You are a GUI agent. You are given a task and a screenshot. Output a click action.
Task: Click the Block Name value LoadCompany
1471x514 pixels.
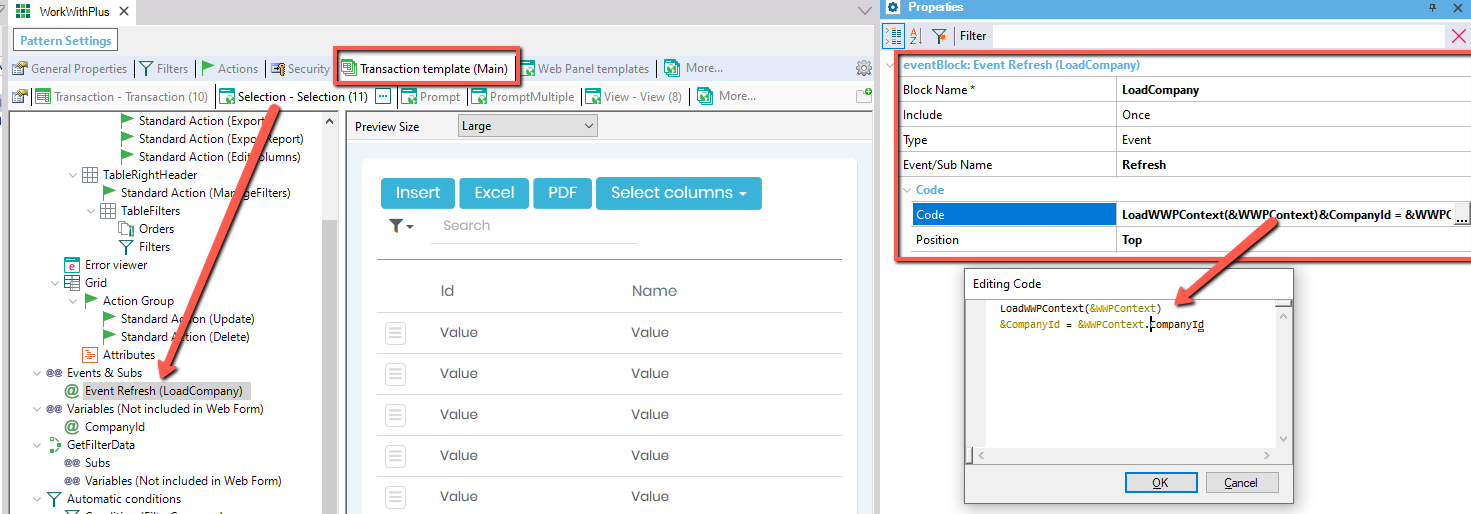click(1160, 90)
